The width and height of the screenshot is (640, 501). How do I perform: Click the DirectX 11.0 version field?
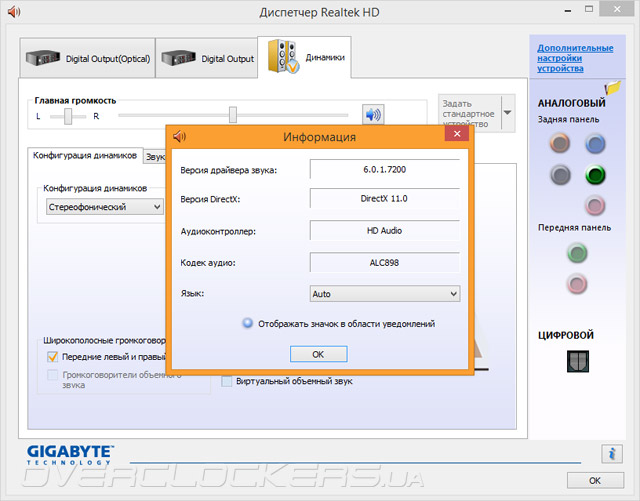(x=384, y=198)
